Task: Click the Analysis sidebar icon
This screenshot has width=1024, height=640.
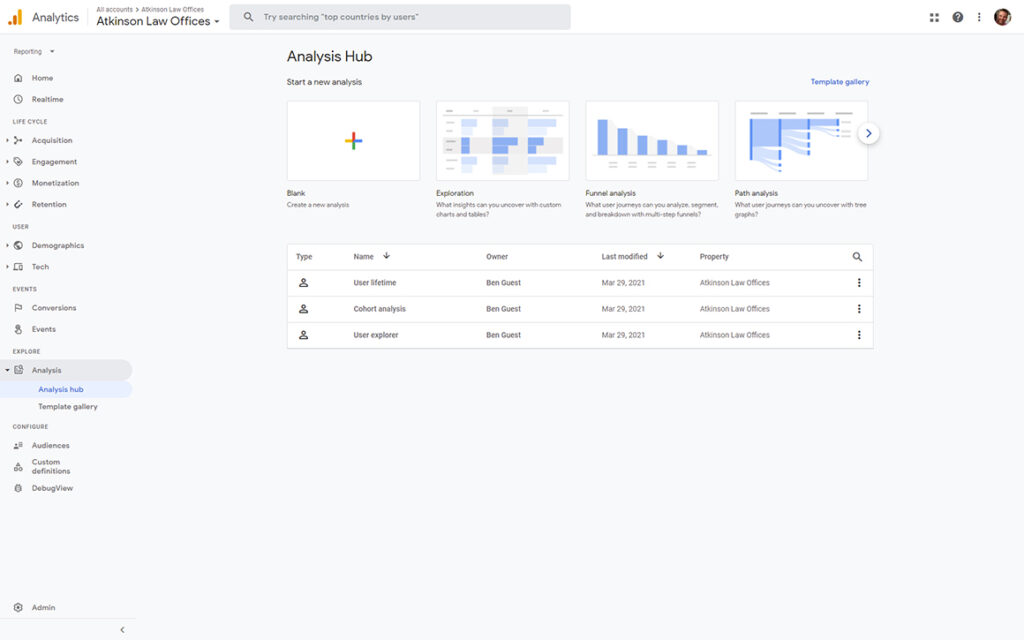Action: [x=18, y=370]
